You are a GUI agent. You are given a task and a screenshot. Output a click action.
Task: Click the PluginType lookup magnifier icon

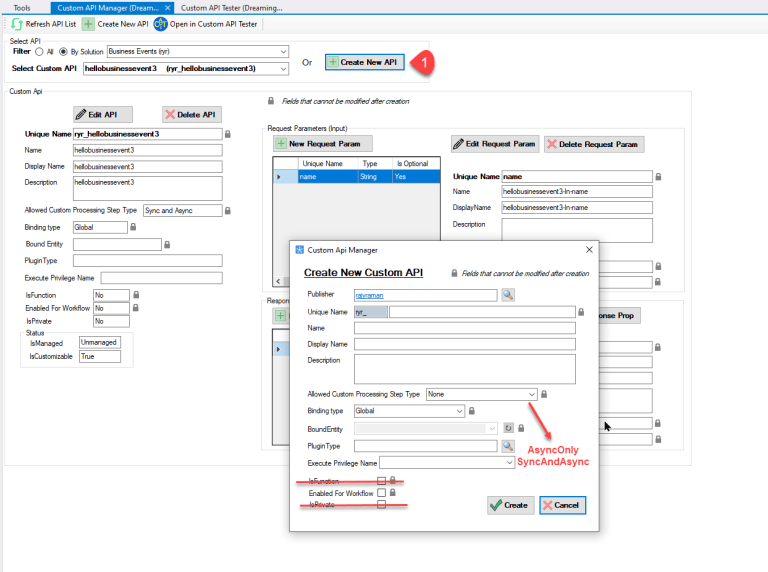[508, 446]
